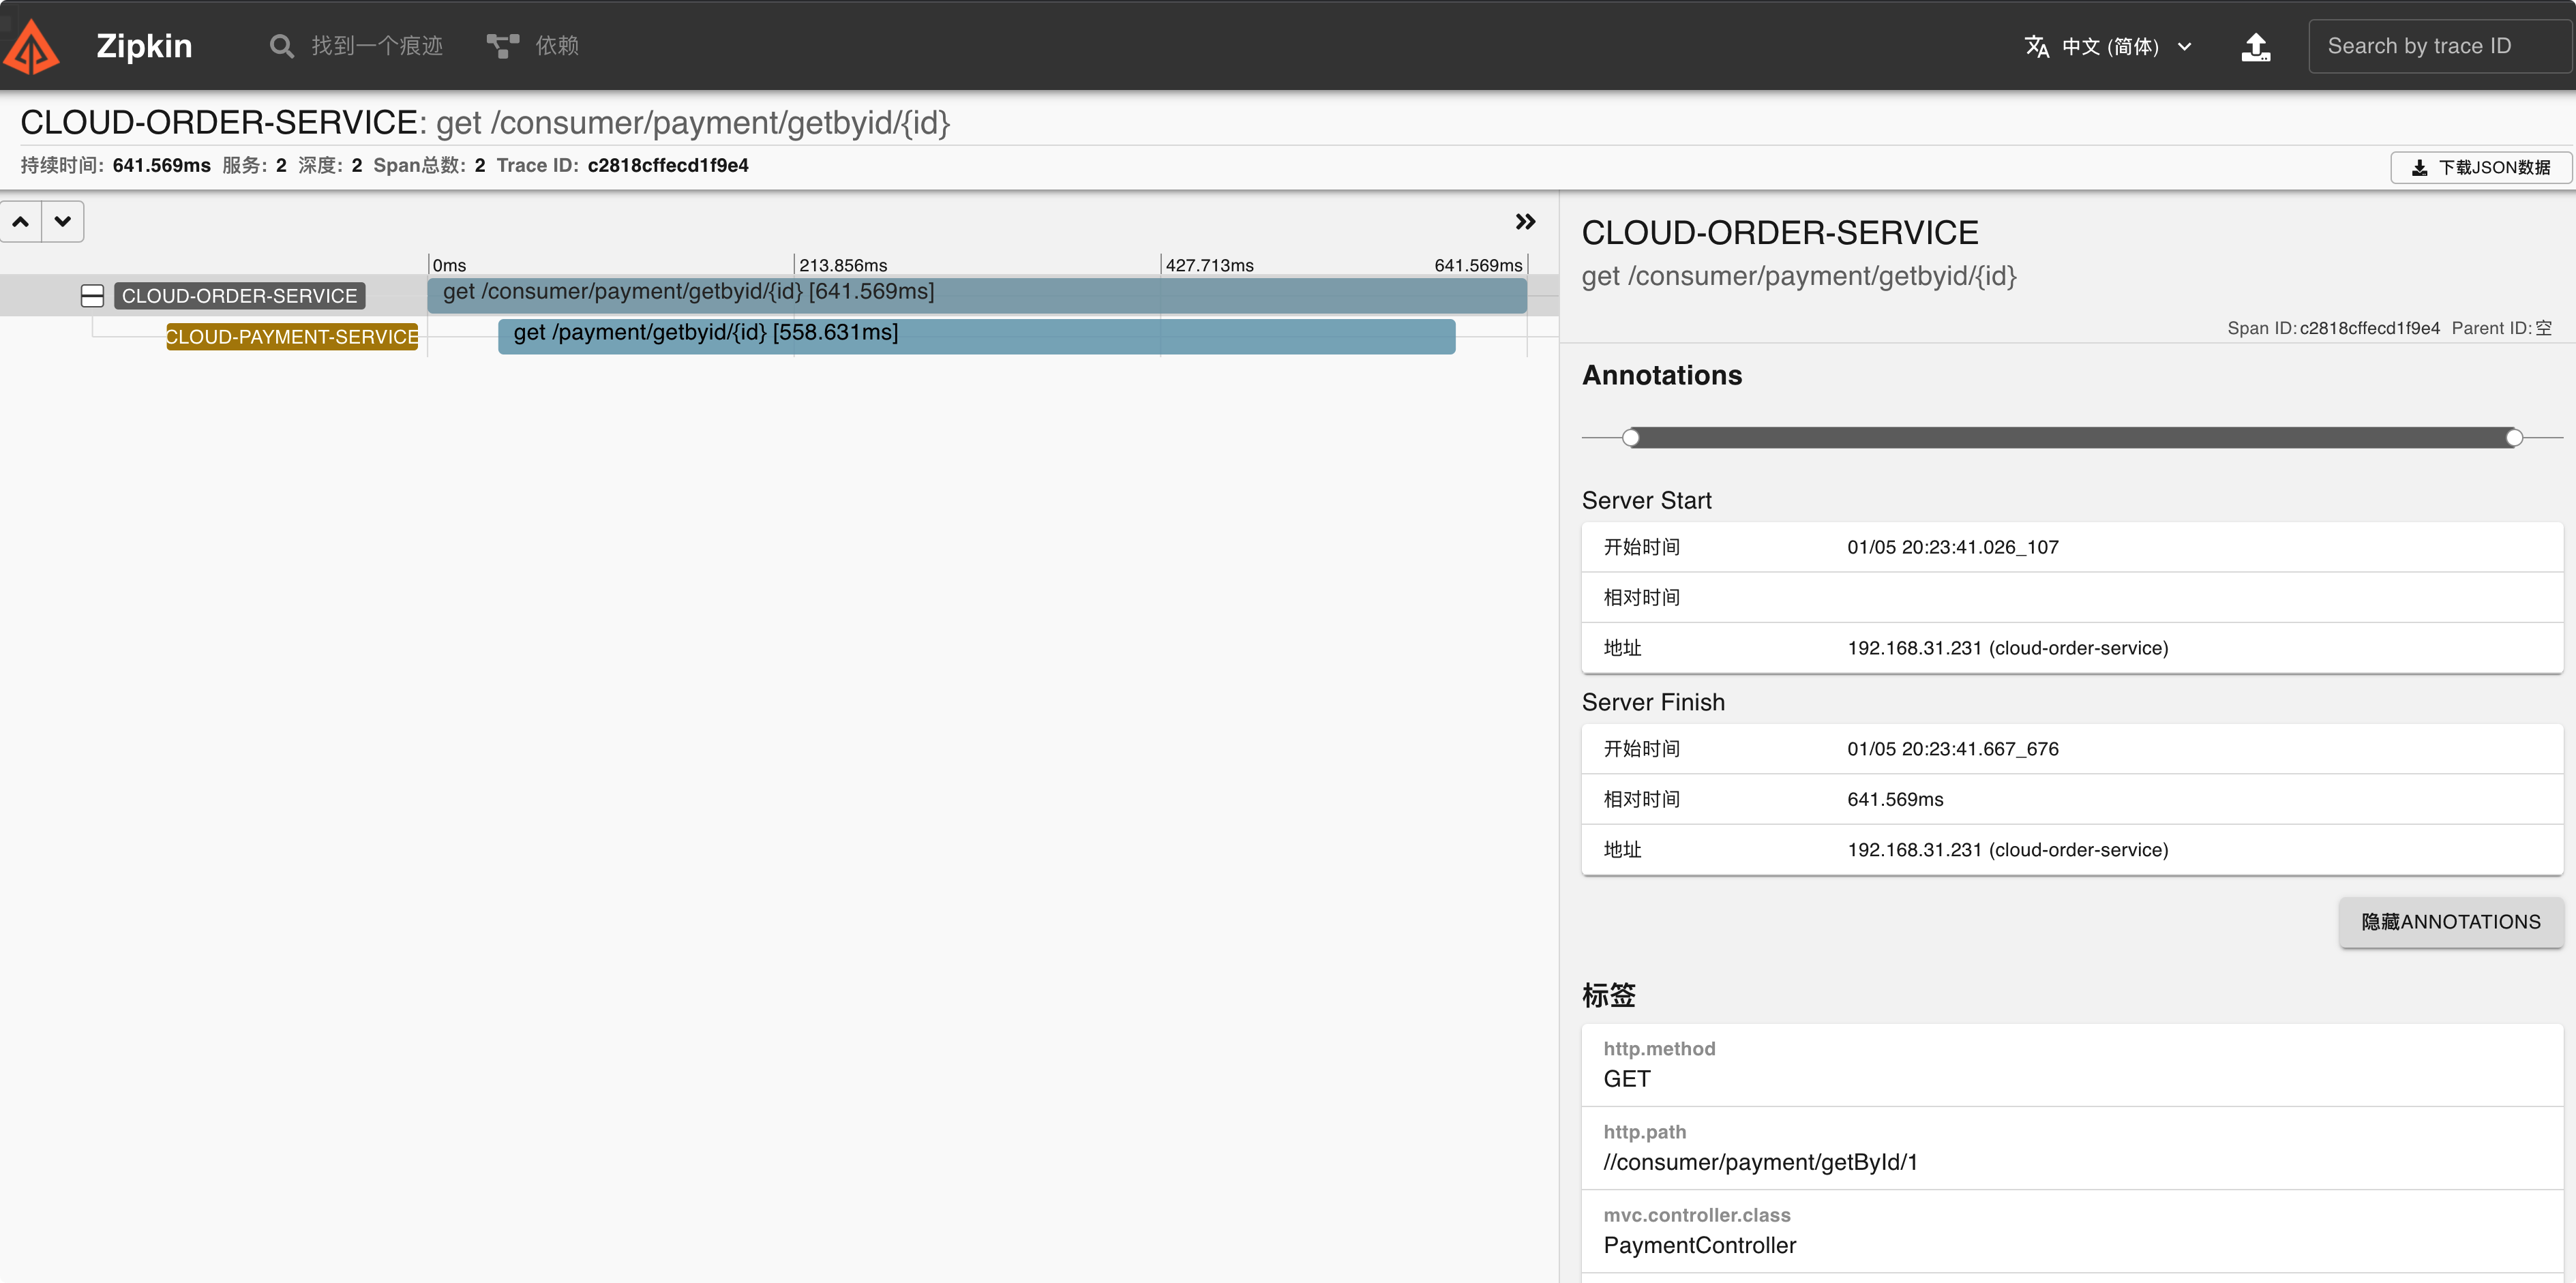The image size is (2576, 1283).
Task: Click the upload JSON icon
Action: [2255, 46]
